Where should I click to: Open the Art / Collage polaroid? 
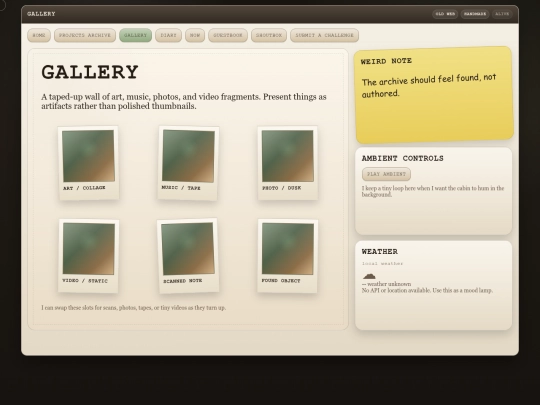(x=89, y=163)
